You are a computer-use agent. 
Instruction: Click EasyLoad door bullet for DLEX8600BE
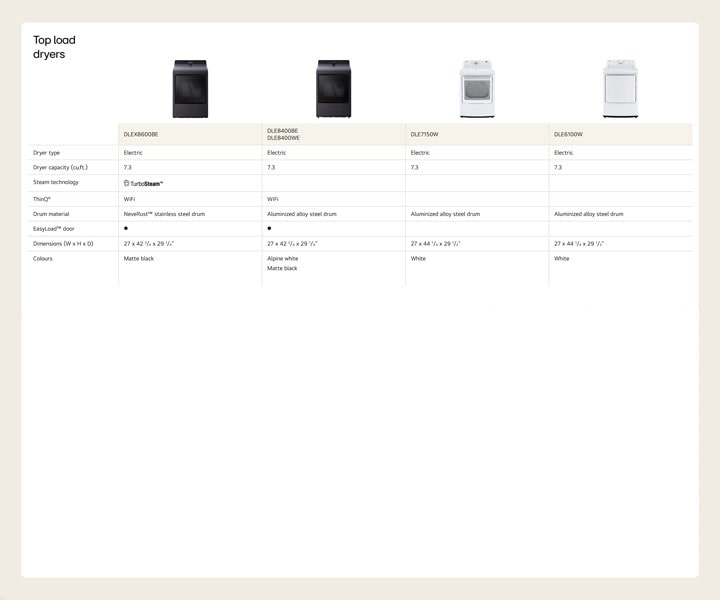point(126,228)
